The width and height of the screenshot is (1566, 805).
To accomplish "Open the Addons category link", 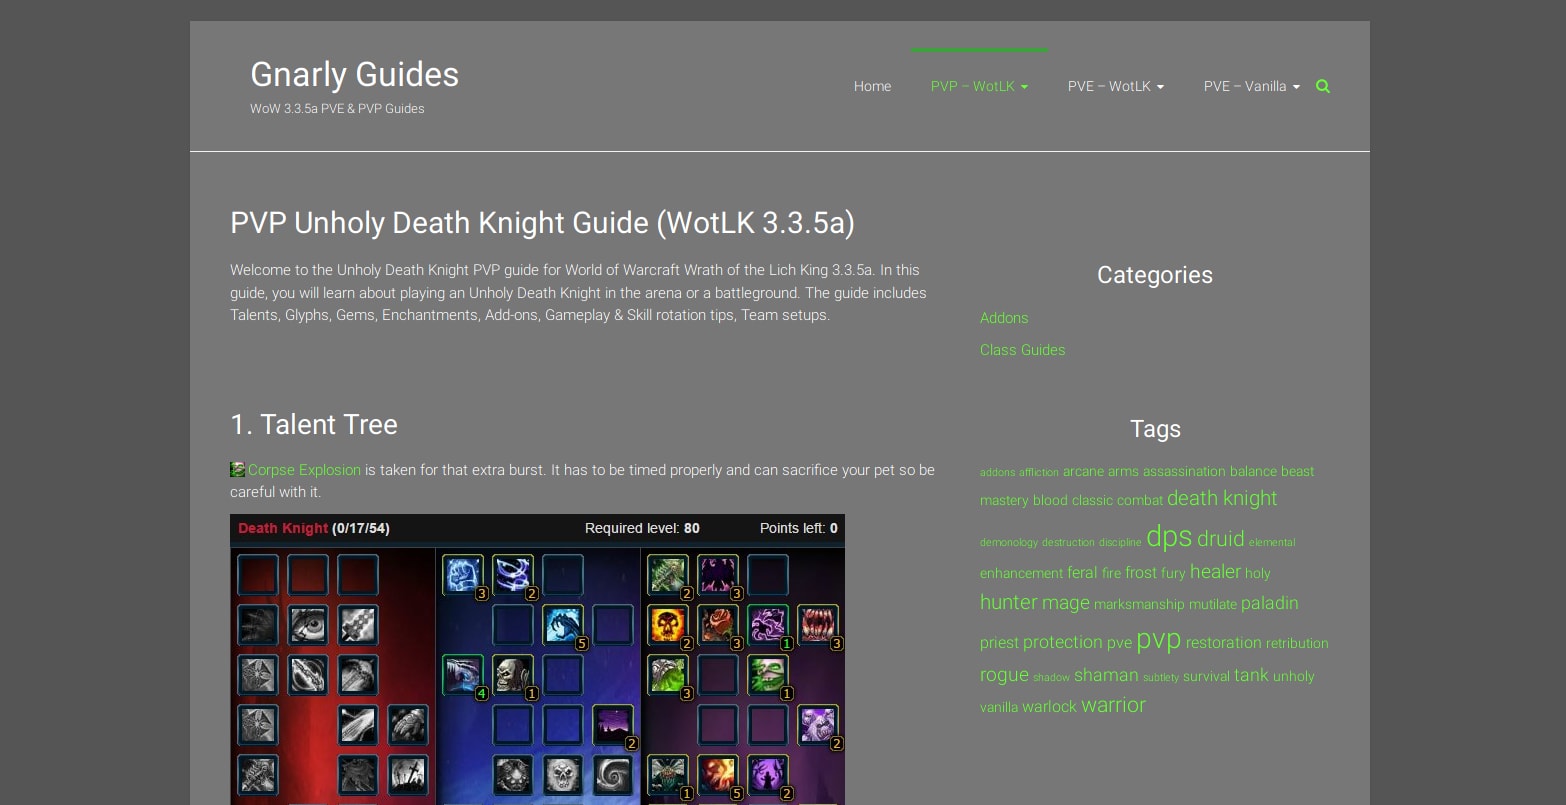I will tap(1004, 318).
